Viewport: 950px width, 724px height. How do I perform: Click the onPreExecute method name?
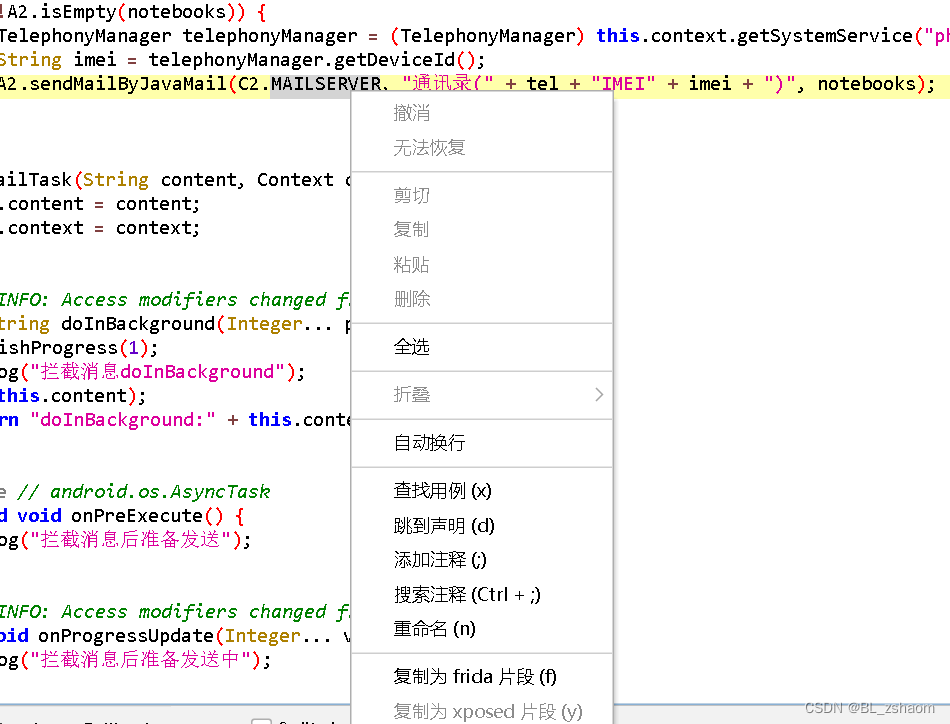[x=136, y=516]
